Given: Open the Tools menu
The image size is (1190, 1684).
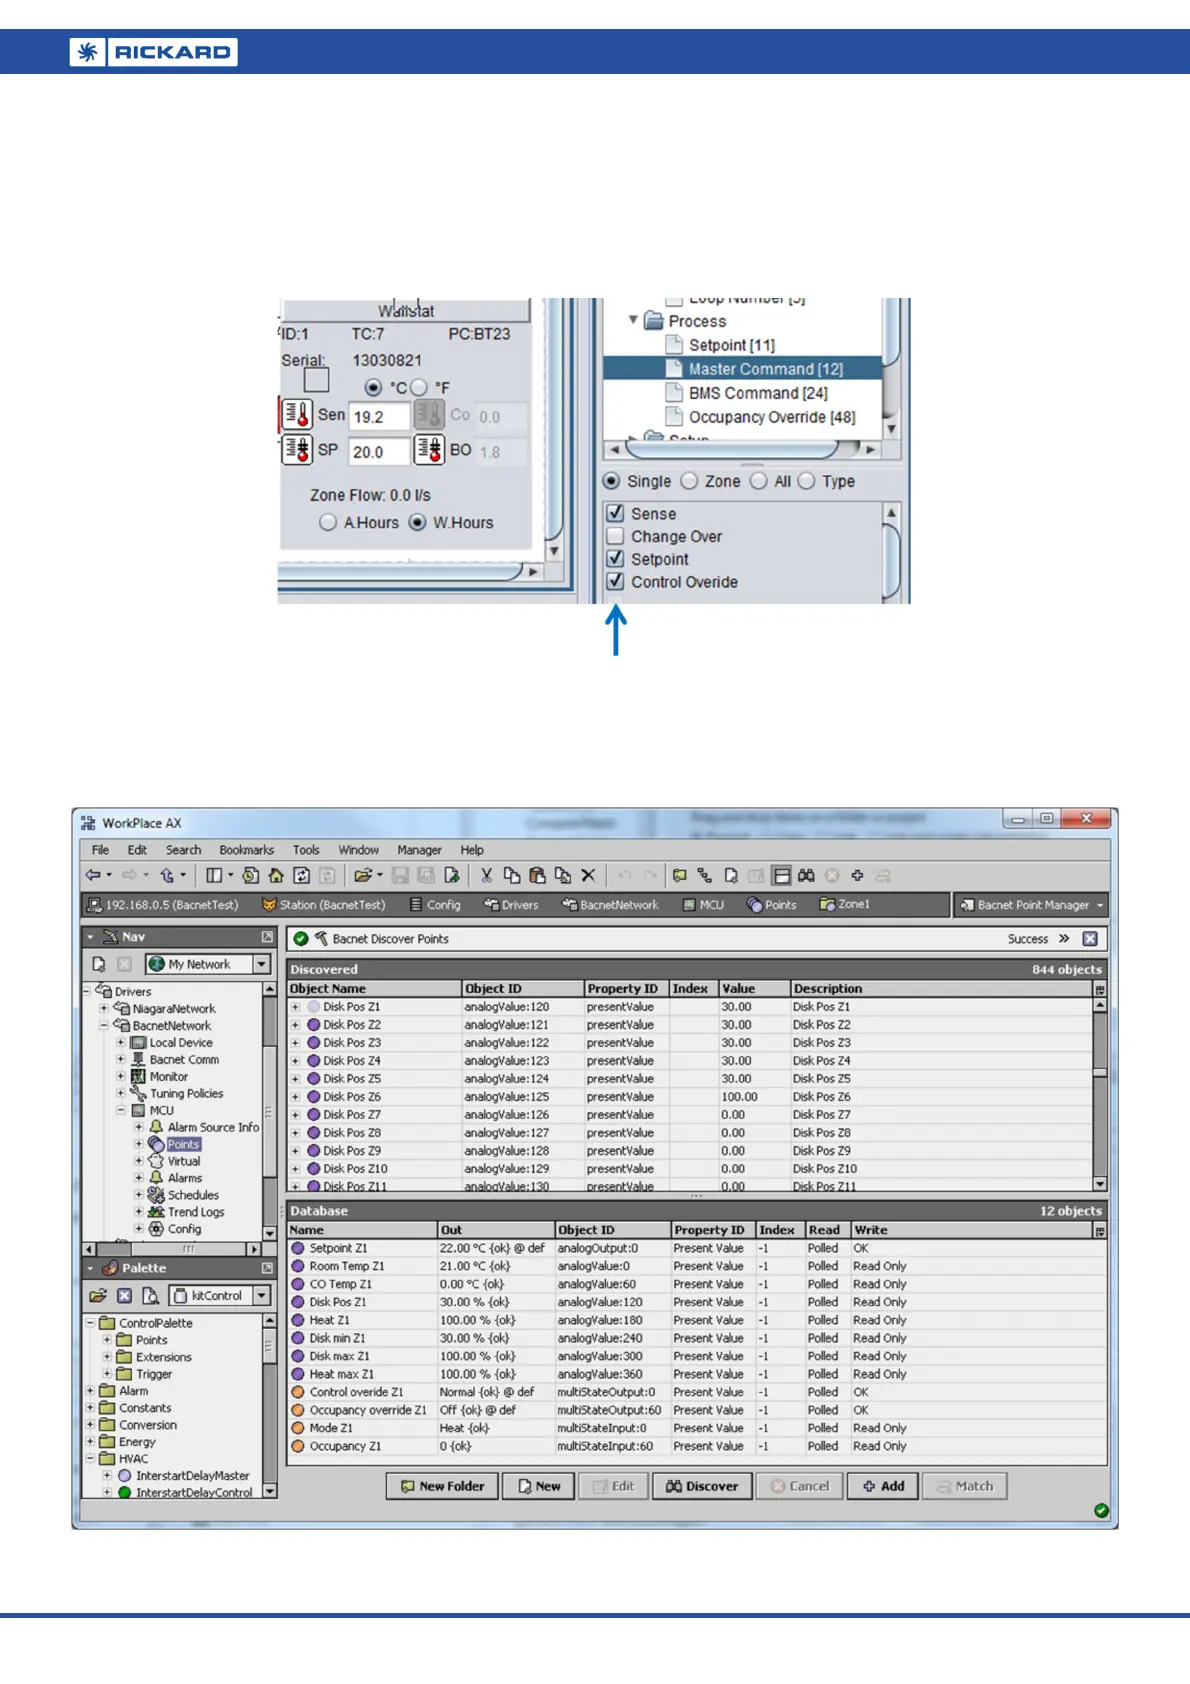Looking at the screenshot, I should [306, 850].
